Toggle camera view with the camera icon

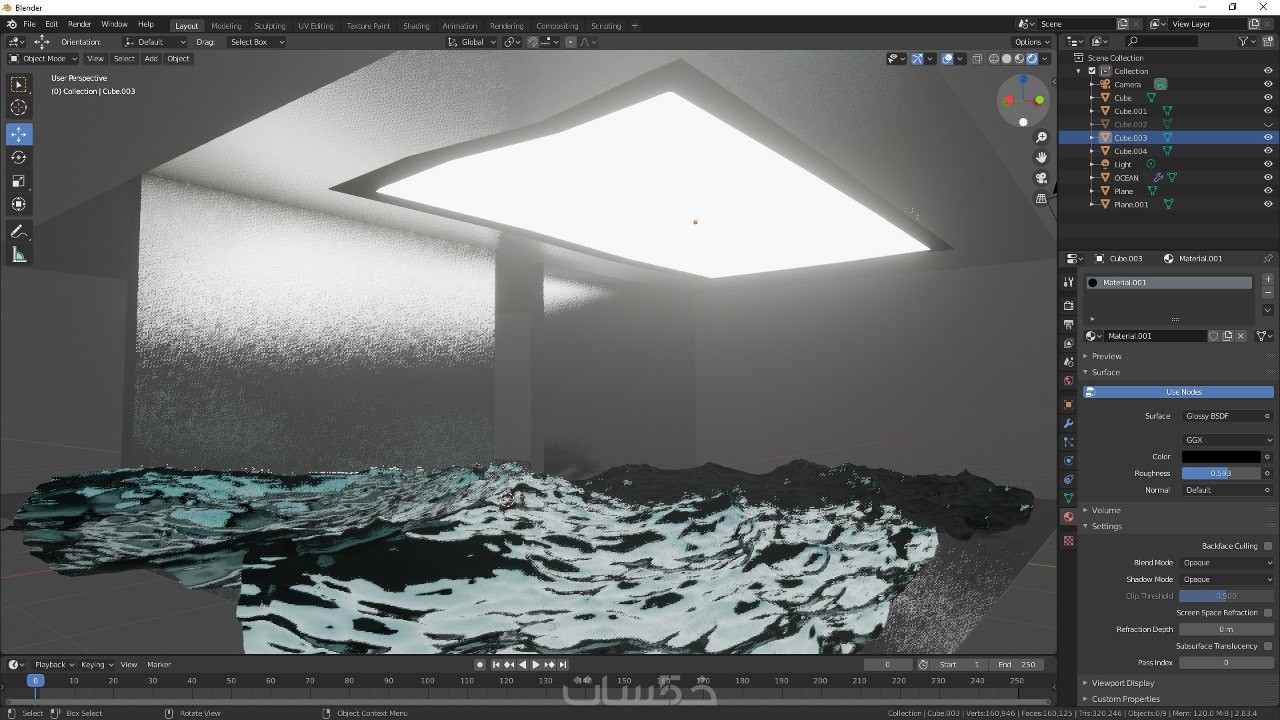[1041, 178]
